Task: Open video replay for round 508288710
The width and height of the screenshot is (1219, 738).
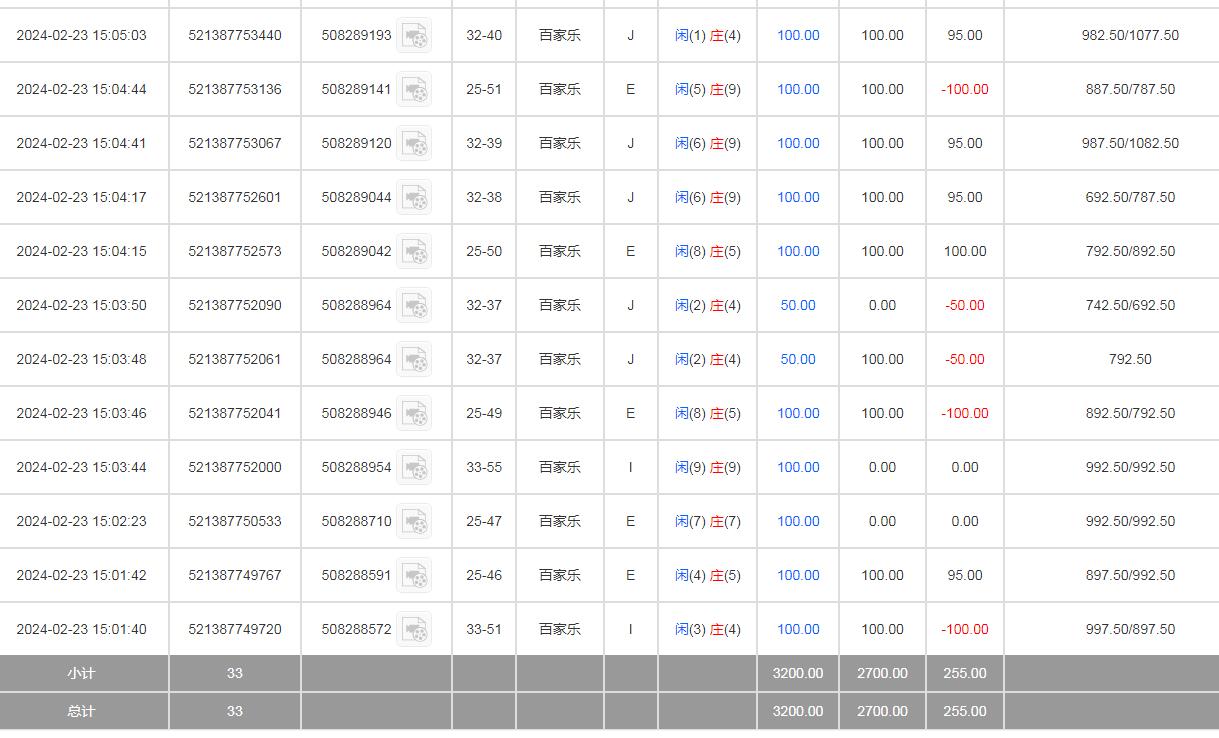Action: tap(414, 522)
